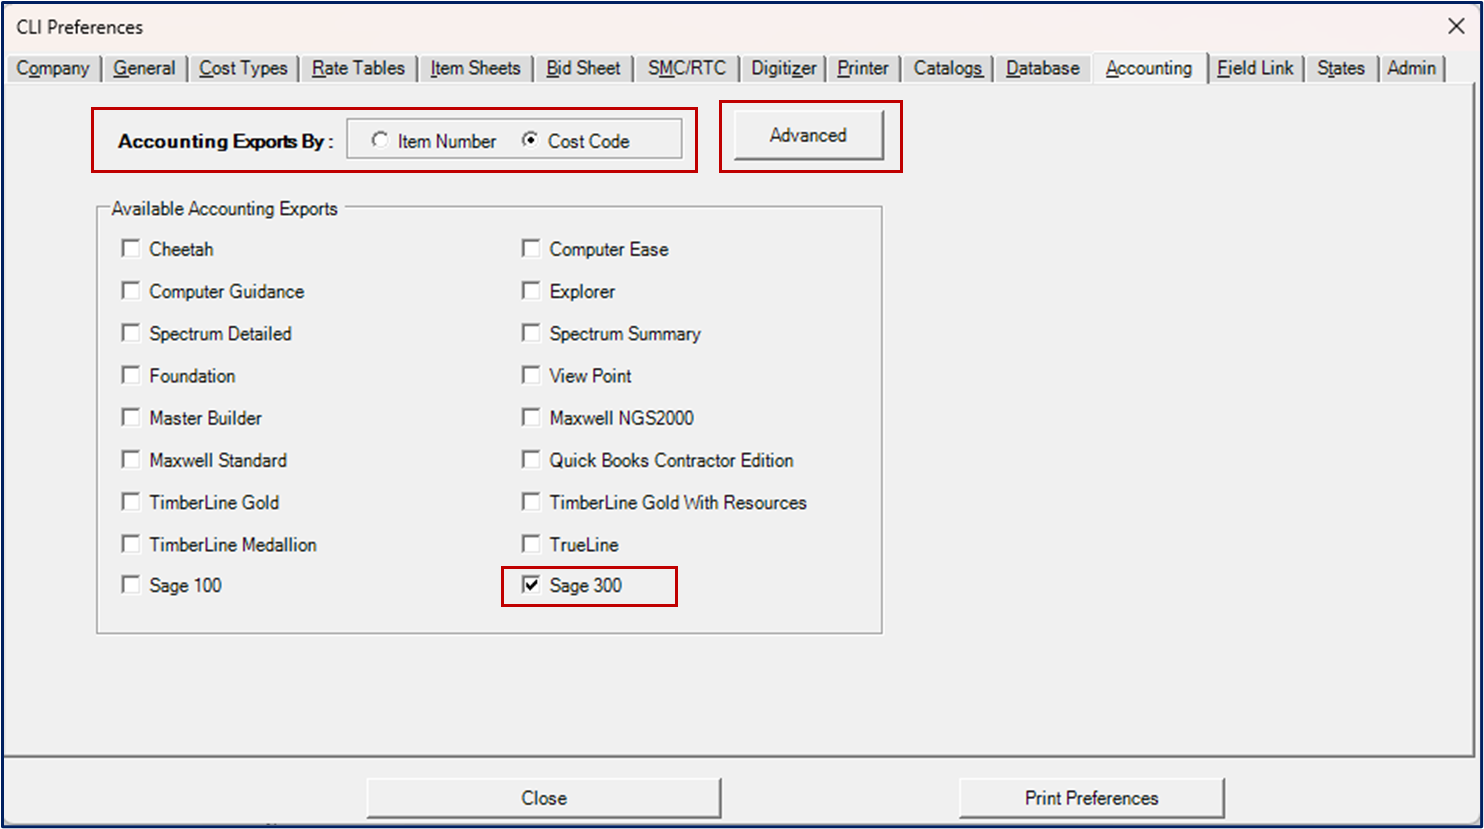Uncheck the Sage 300 checkbox
The image size is (1484, 829).
pyautogui.click(x=531, y=584)
